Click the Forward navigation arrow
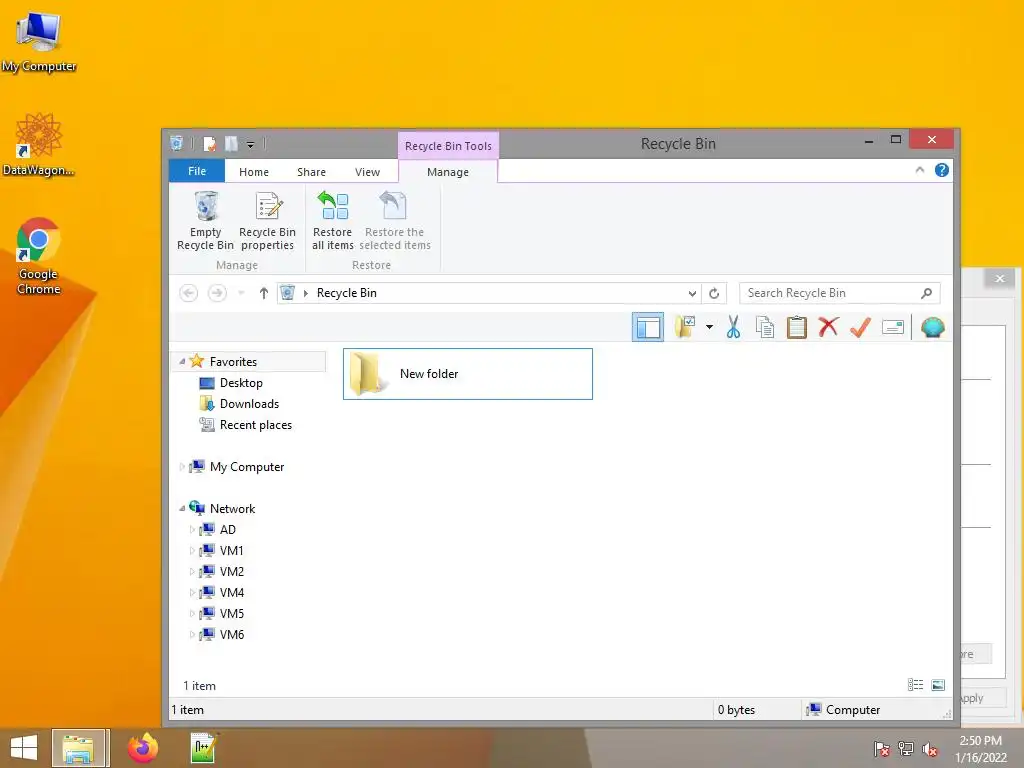Screen dimensions: 1024x768 [217, 293]
